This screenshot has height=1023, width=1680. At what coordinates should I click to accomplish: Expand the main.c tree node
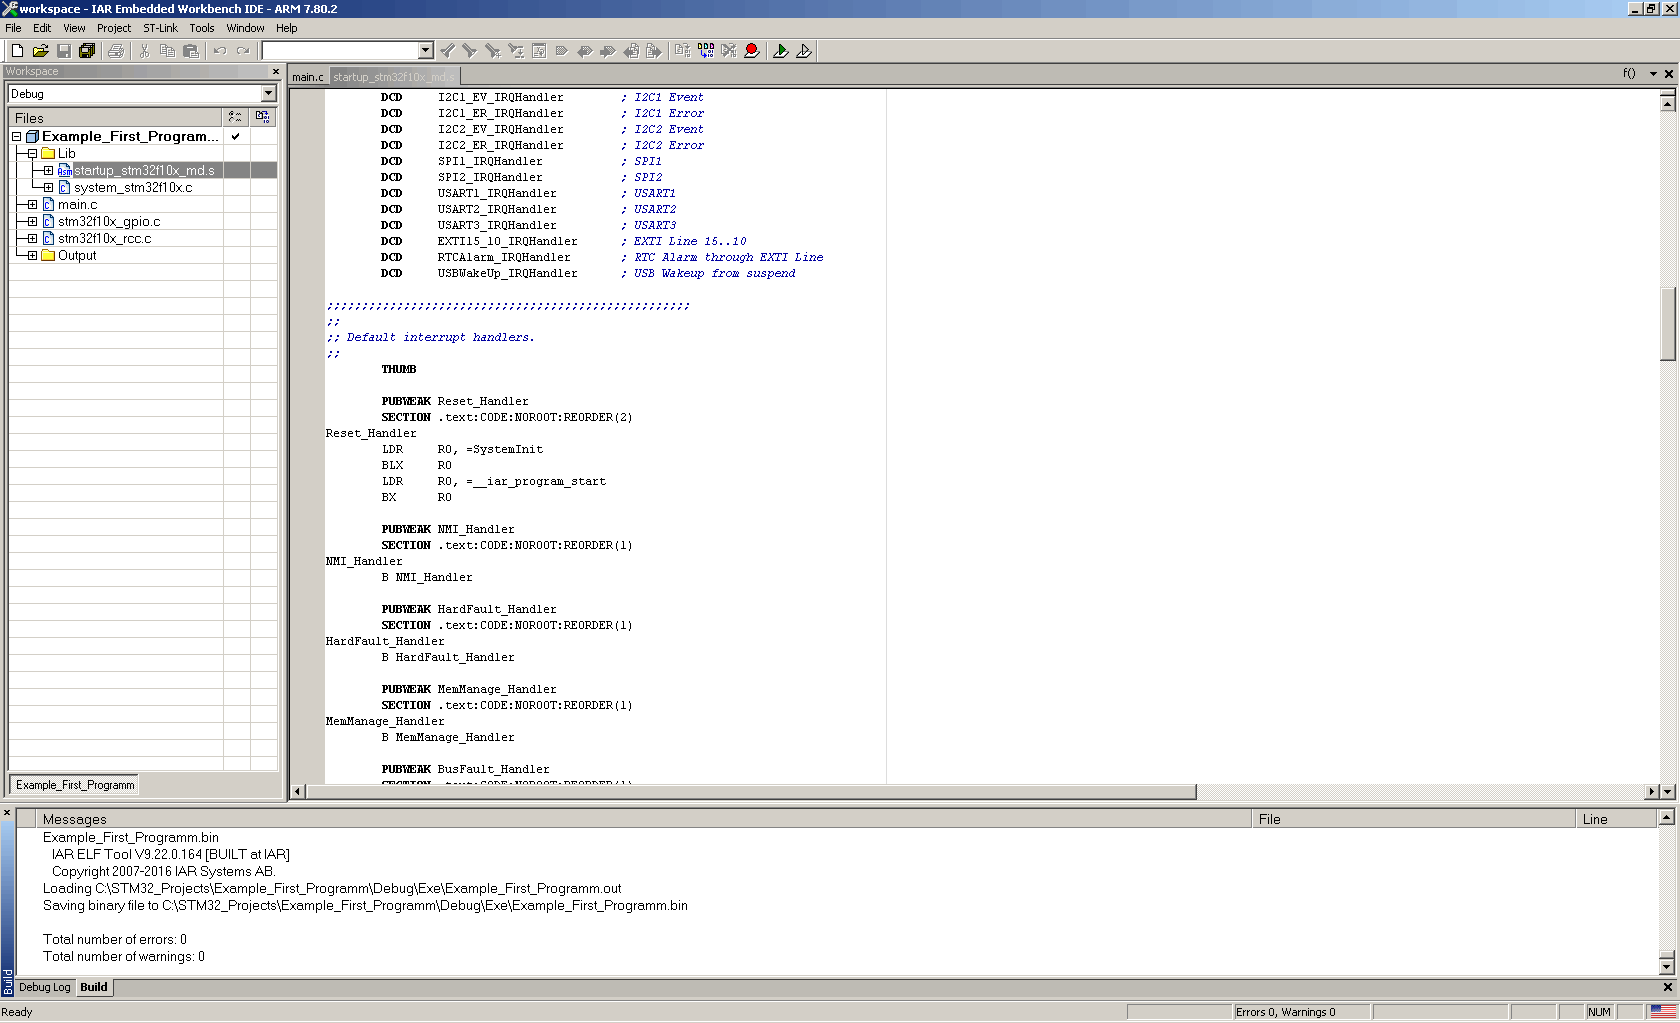(32, 205)
